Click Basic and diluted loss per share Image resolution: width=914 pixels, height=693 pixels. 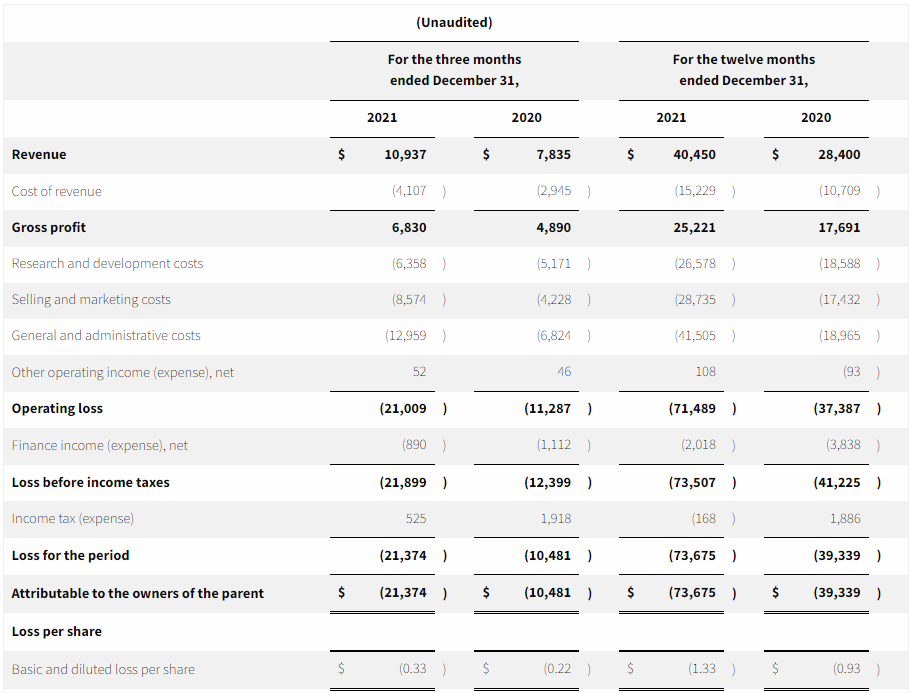103,669
